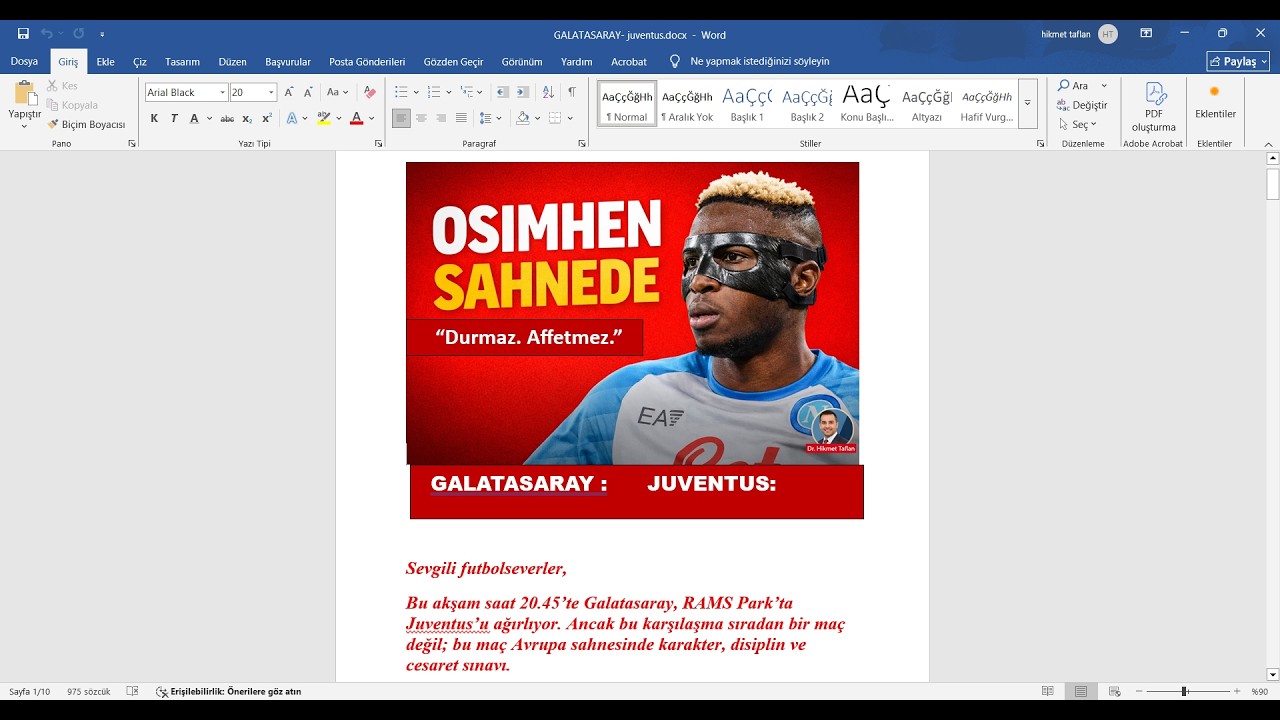Open the hikmet taflan account avatar
The height and width of the screenshot is (720, 1280).
(x=1108, y=34)
